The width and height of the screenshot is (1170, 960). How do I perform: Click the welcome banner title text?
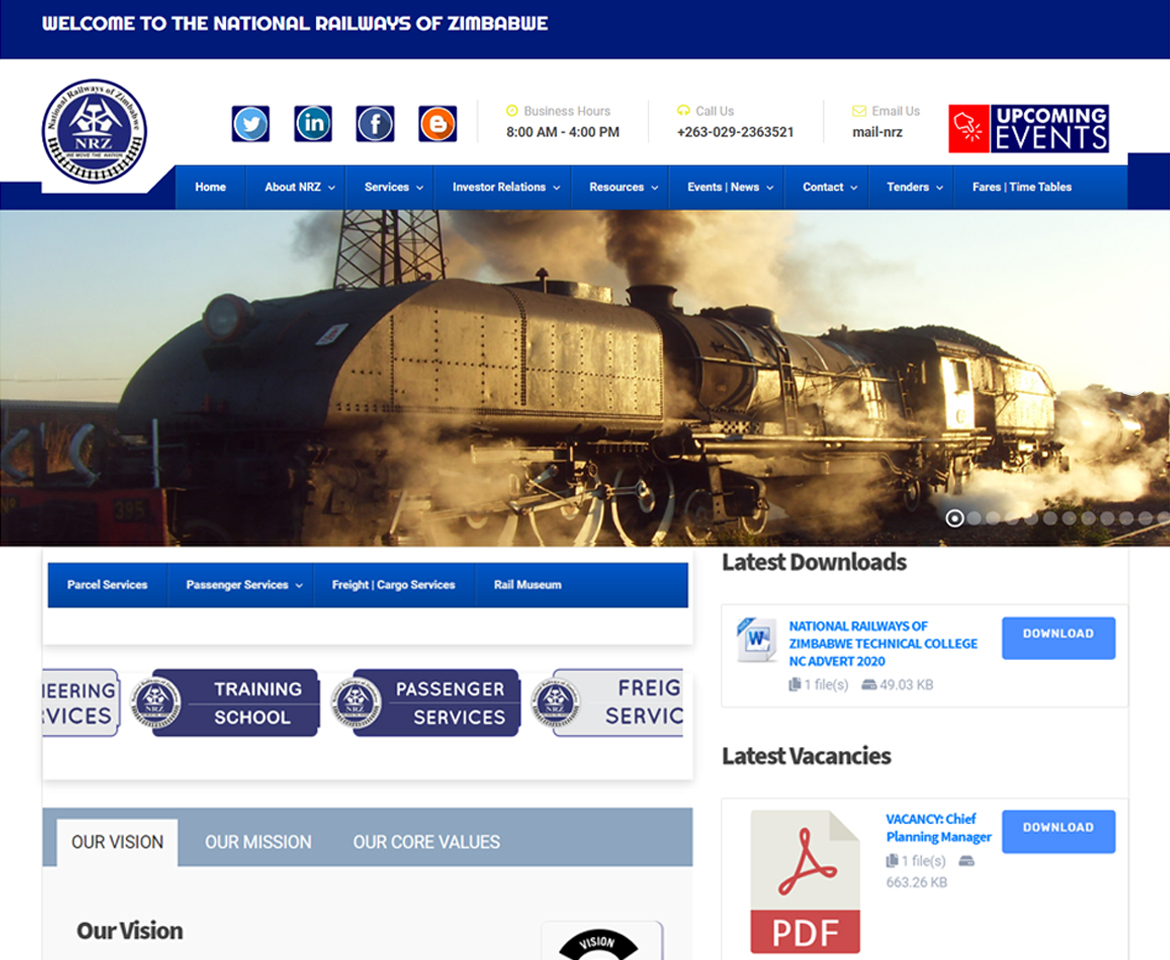point(295,24)
